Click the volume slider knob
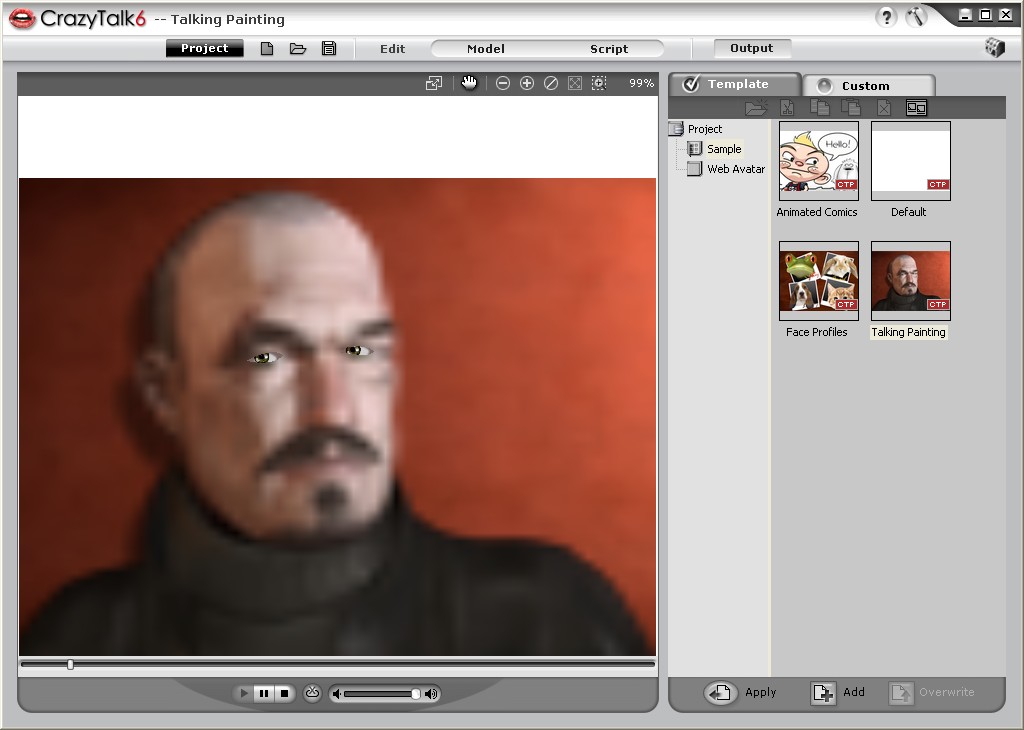 pyautogui.click(x=415, y=693)
